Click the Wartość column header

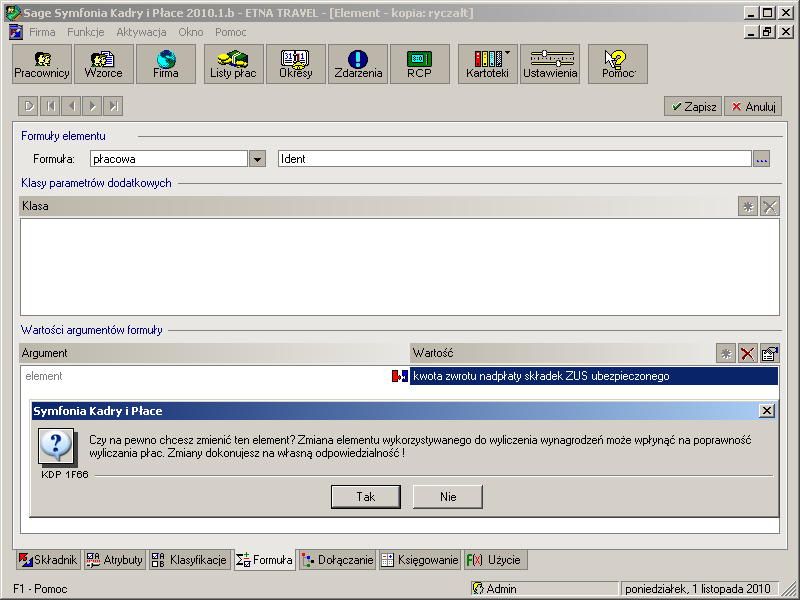coord(563,353)
